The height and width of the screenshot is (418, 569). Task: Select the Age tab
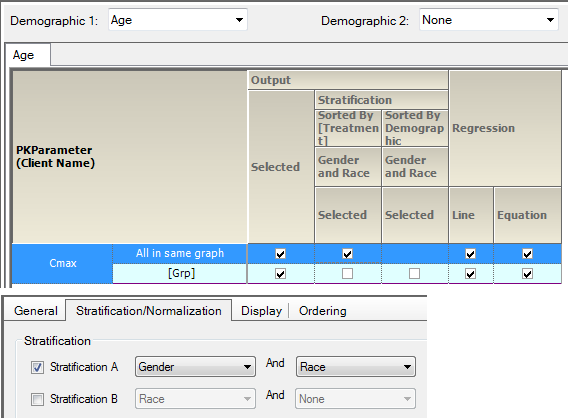tap(28, 55)
